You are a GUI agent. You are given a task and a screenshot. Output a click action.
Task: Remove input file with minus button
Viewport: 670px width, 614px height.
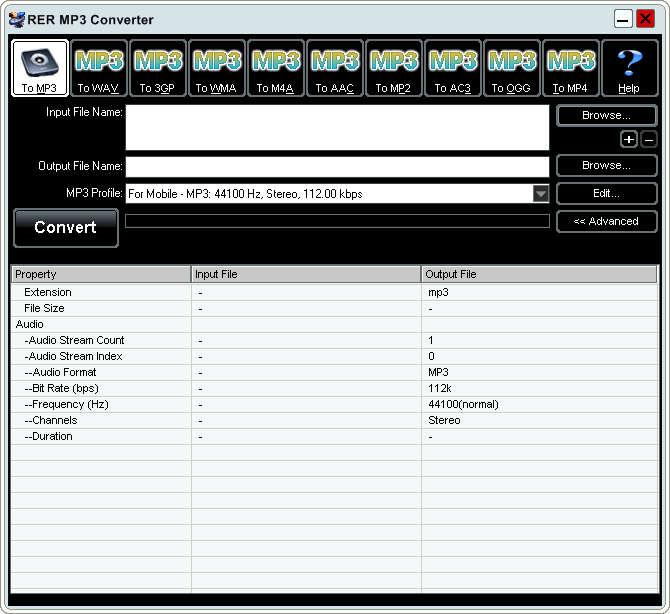[x=648, y=140]
